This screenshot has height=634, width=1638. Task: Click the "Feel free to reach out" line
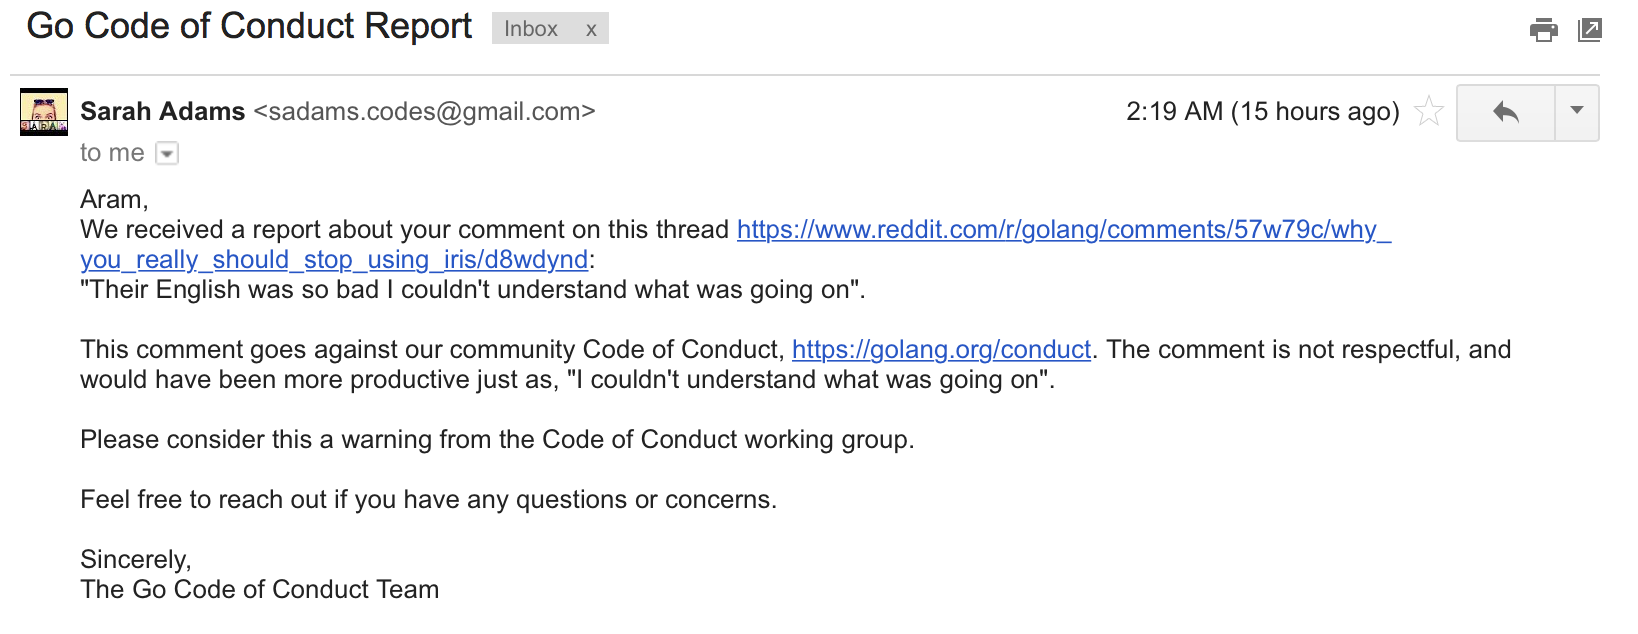tap(428, 500)
